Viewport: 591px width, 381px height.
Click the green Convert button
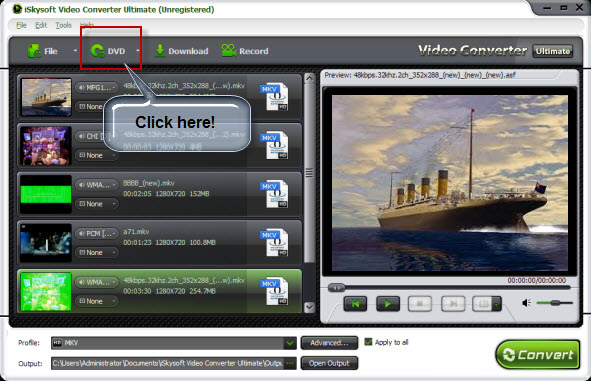point(538,355)
